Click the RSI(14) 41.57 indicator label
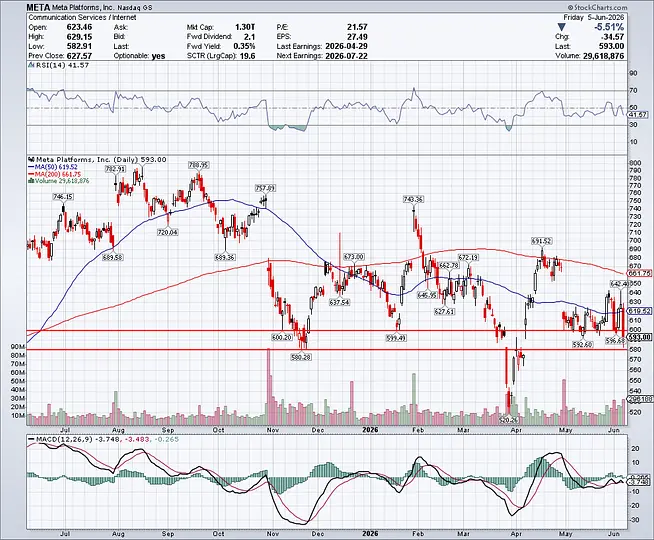Viewport: 654px width, 540px height. [58, 65]
